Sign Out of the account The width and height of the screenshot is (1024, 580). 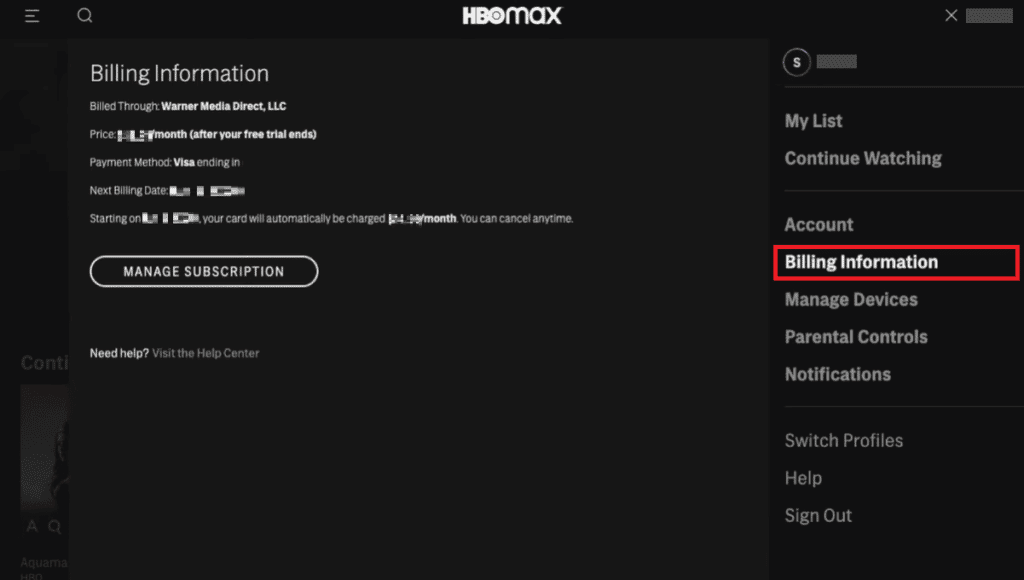[818, 515]
